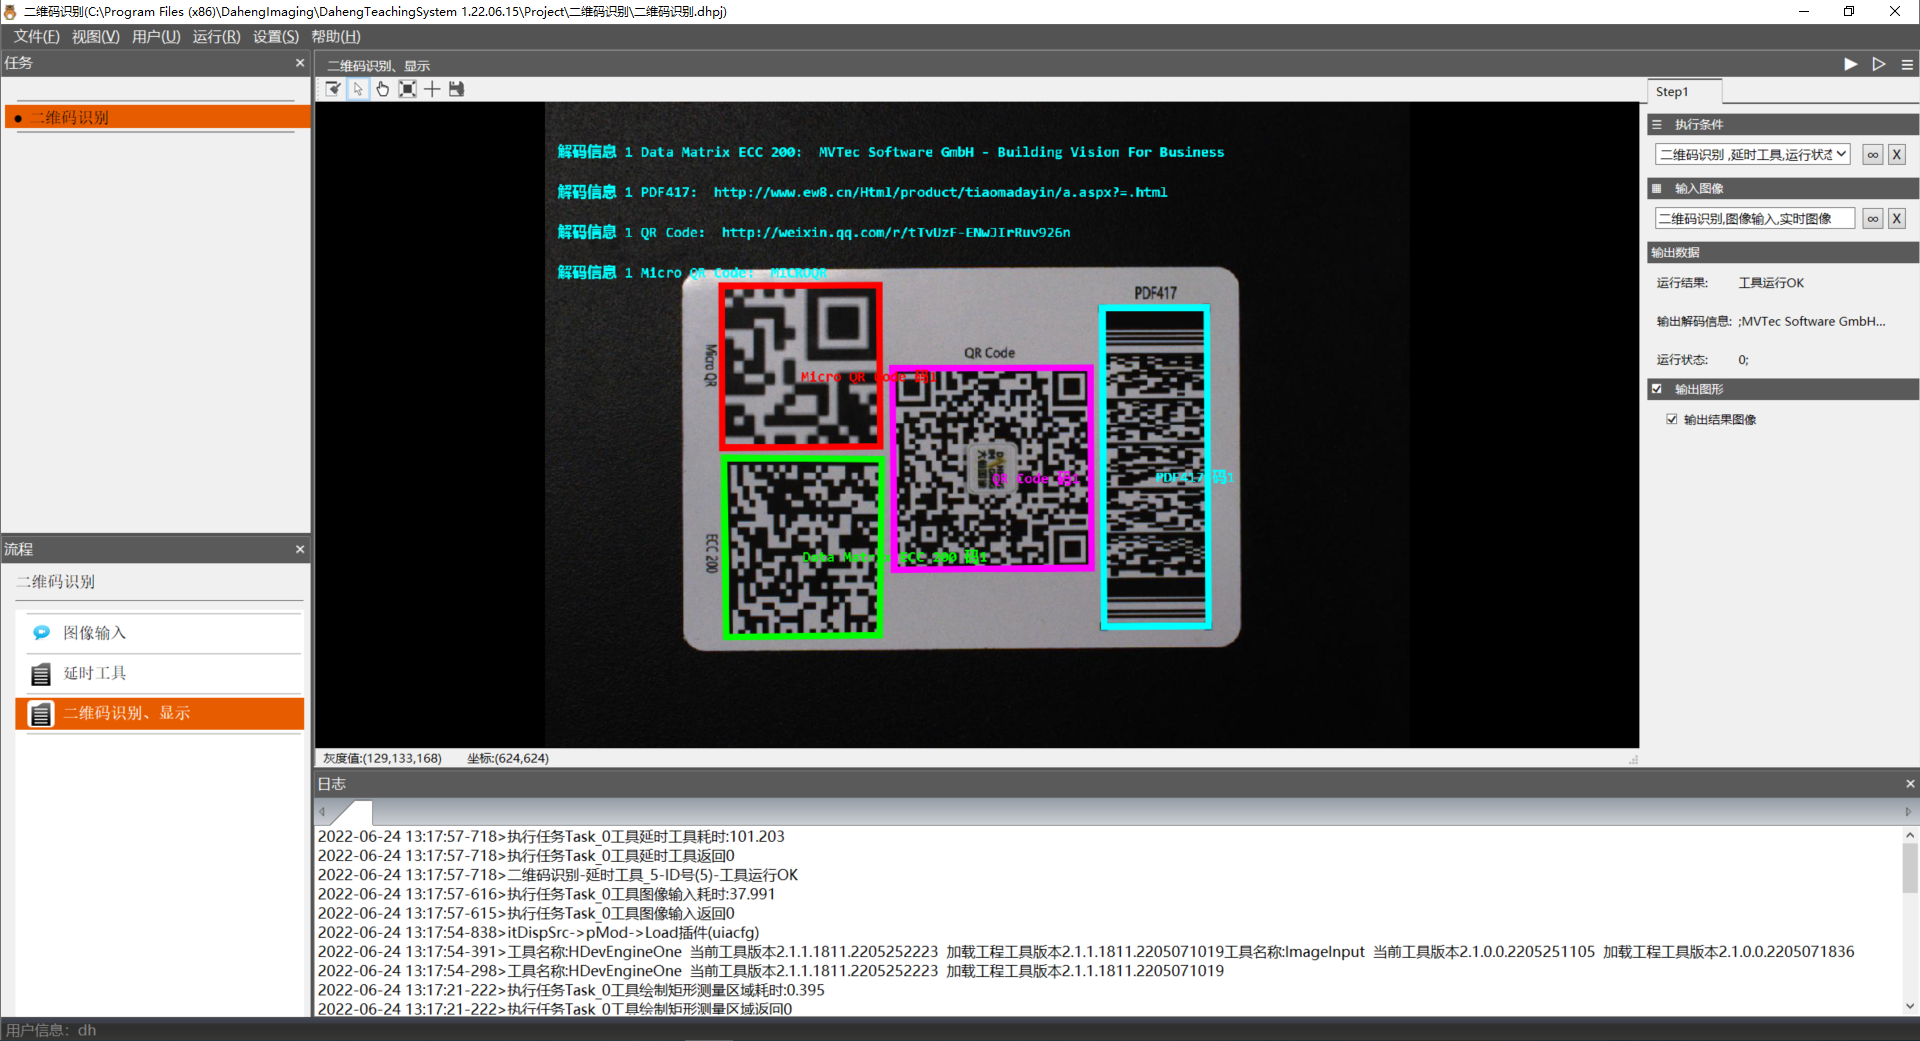Click the solid play run button
The height and width of the screenshot is (1041, 1920).
(x=1851, y=64)
